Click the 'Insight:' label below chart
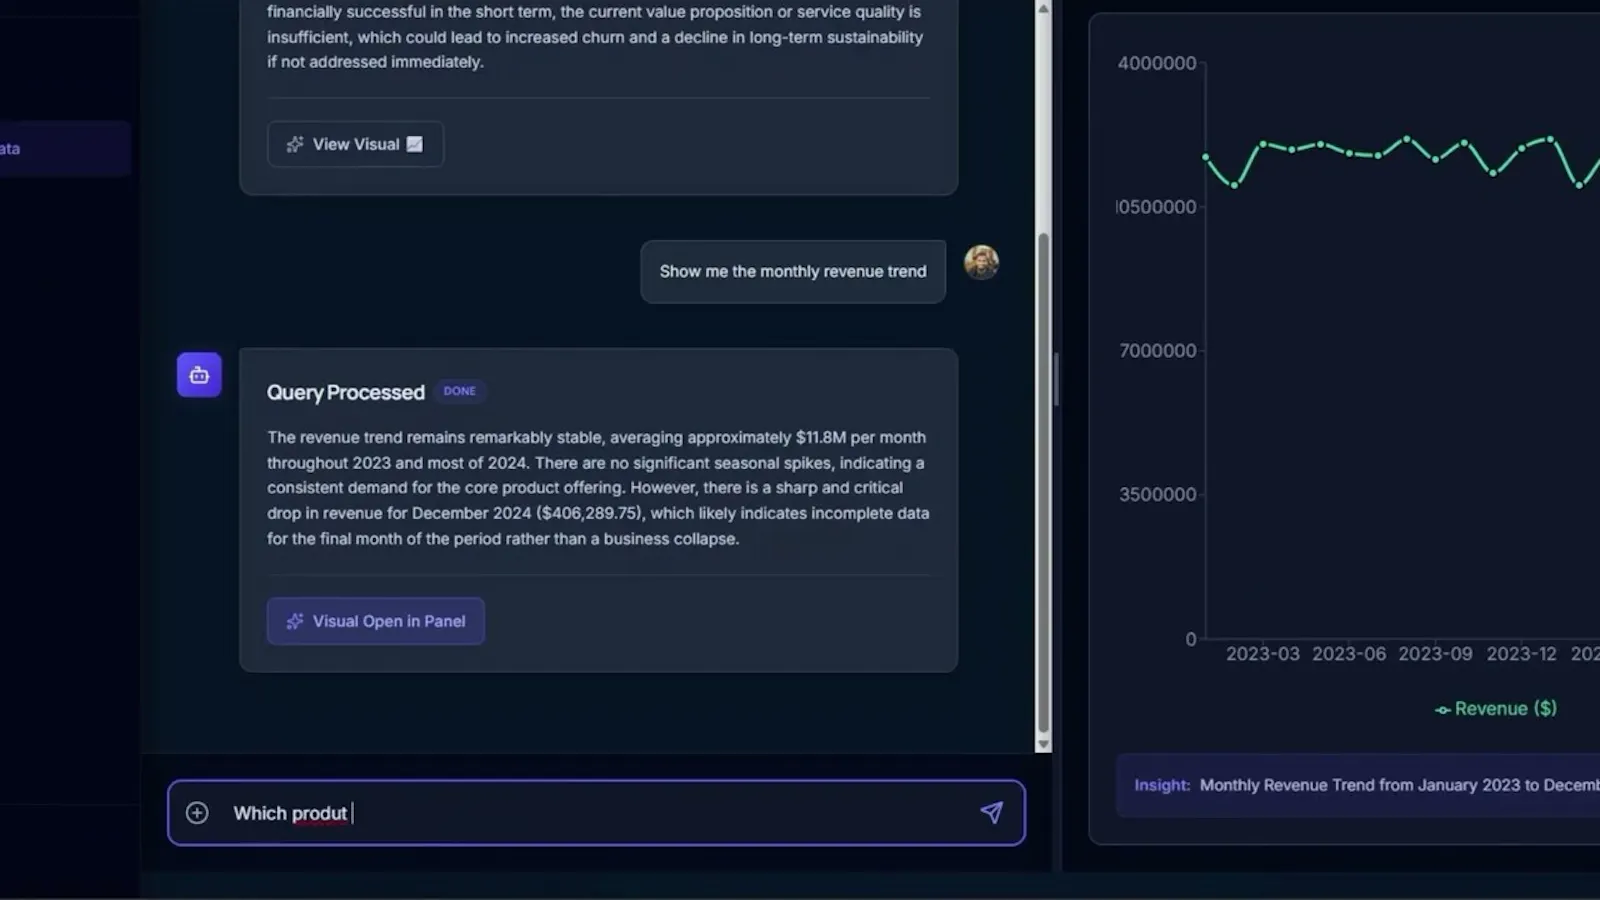This screenshot has width=1600, height=900. click(1162, 785)
